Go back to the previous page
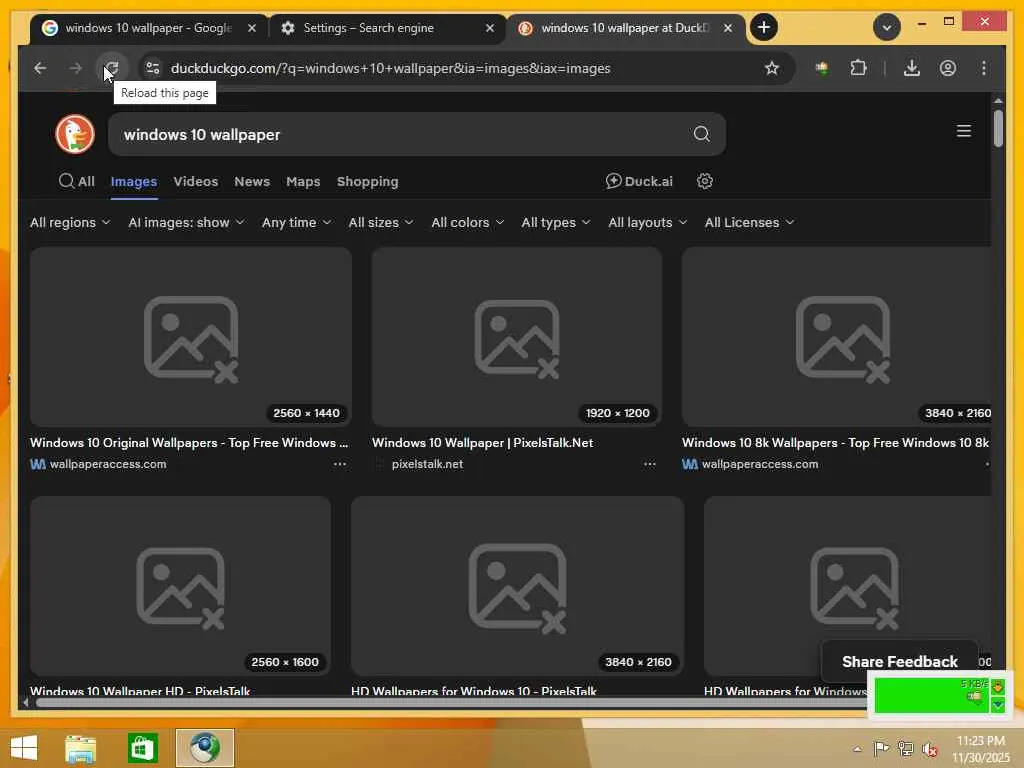 coord(40,68)
